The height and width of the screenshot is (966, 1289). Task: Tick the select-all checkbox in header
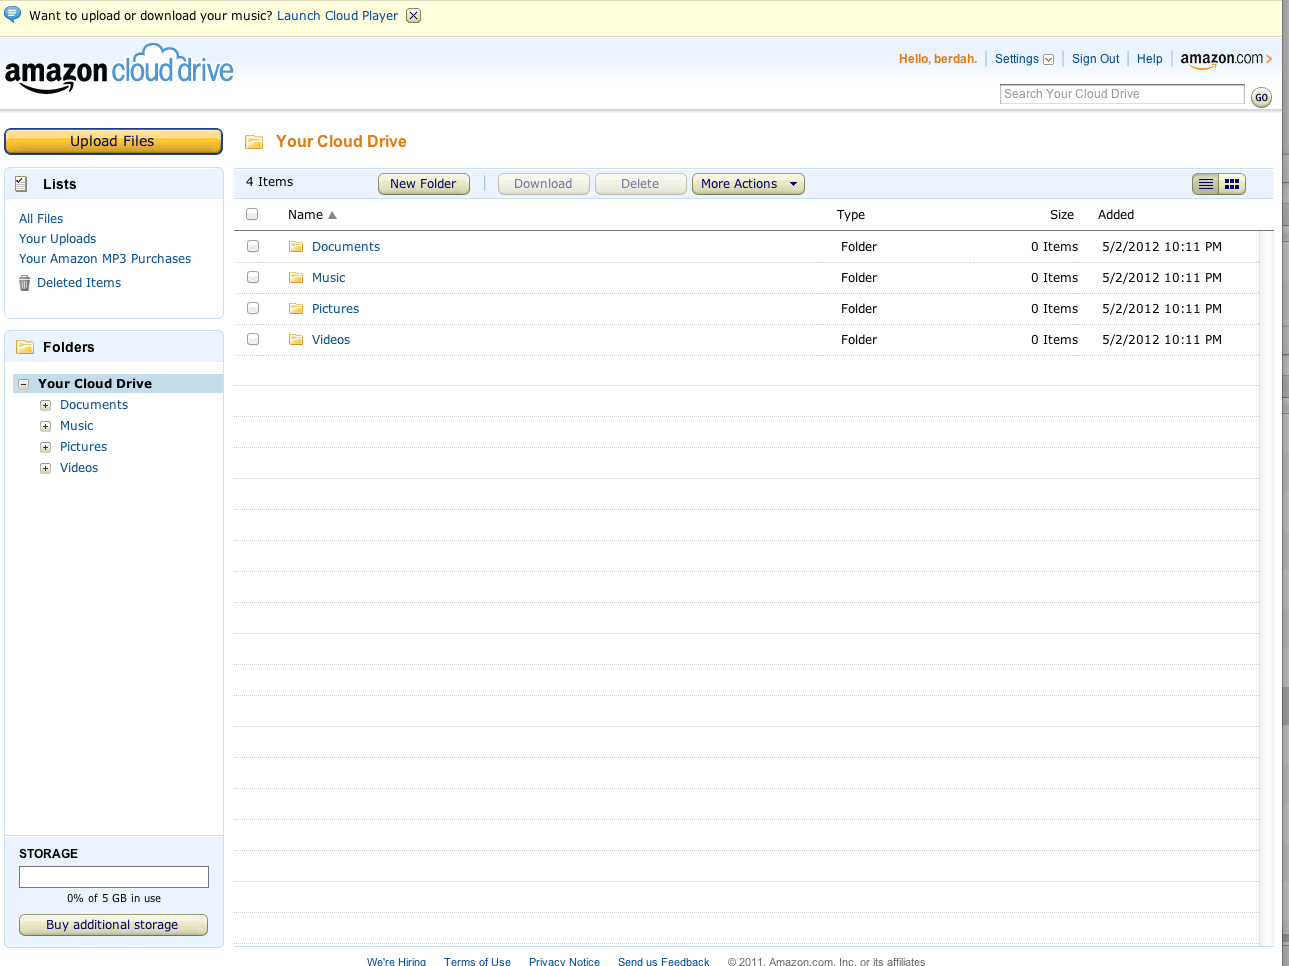pos(252,214)
